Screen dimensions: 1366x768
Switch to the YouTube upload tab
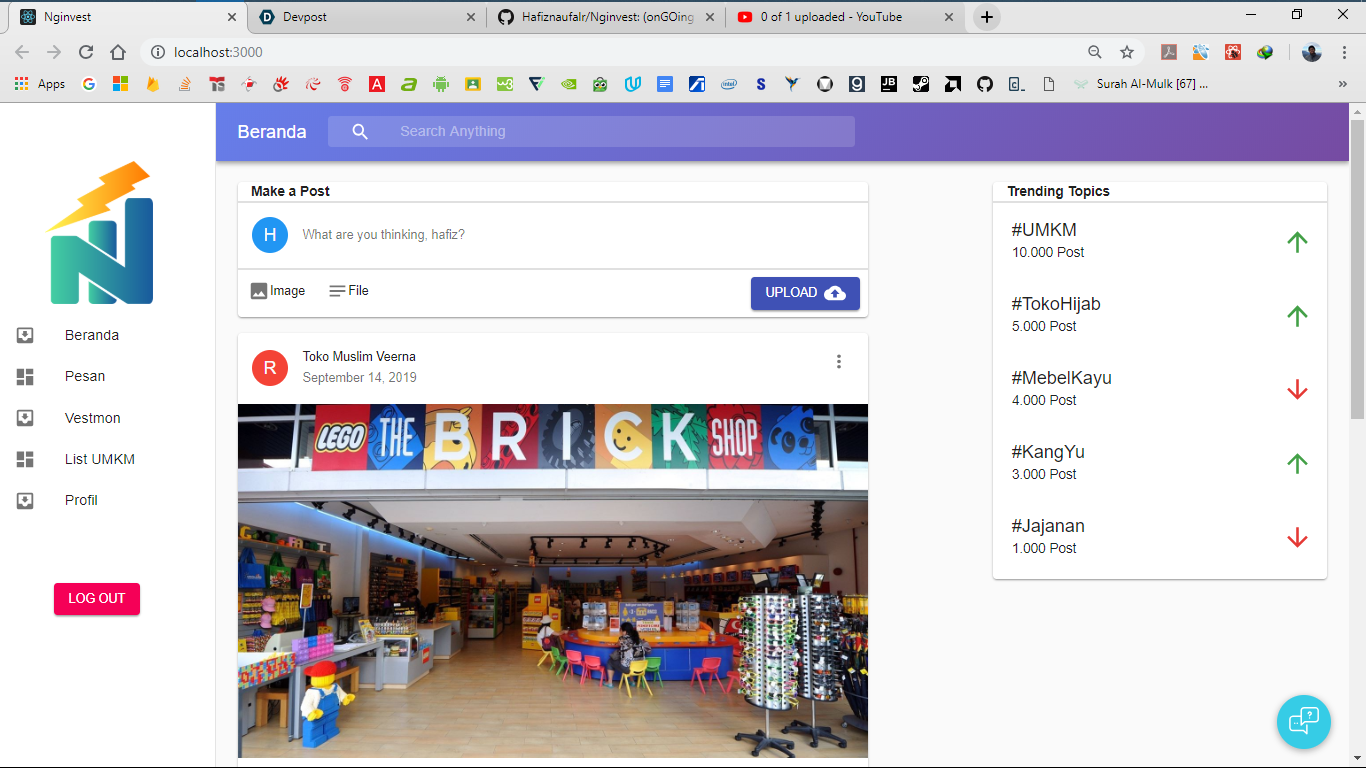pos(847,17)
